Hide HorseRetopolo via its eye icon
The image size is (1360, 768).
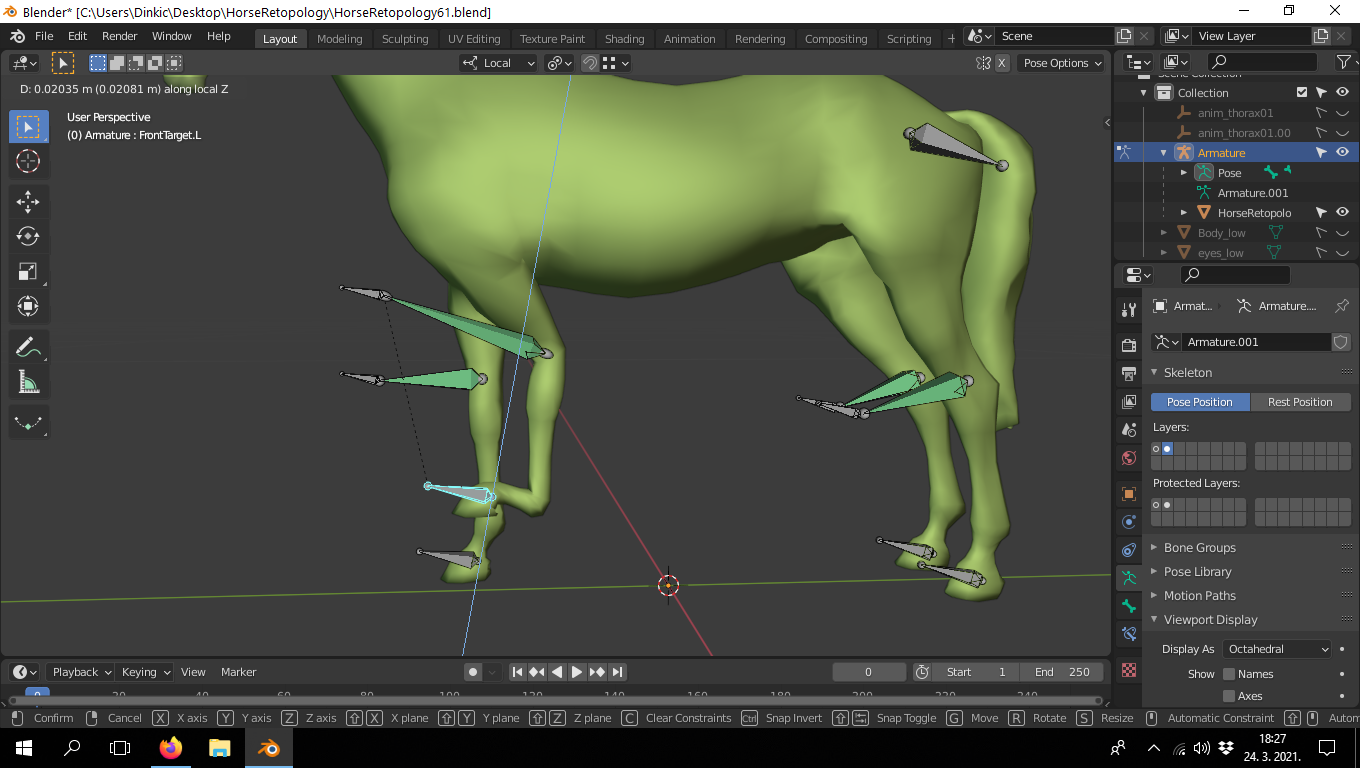1342,212
